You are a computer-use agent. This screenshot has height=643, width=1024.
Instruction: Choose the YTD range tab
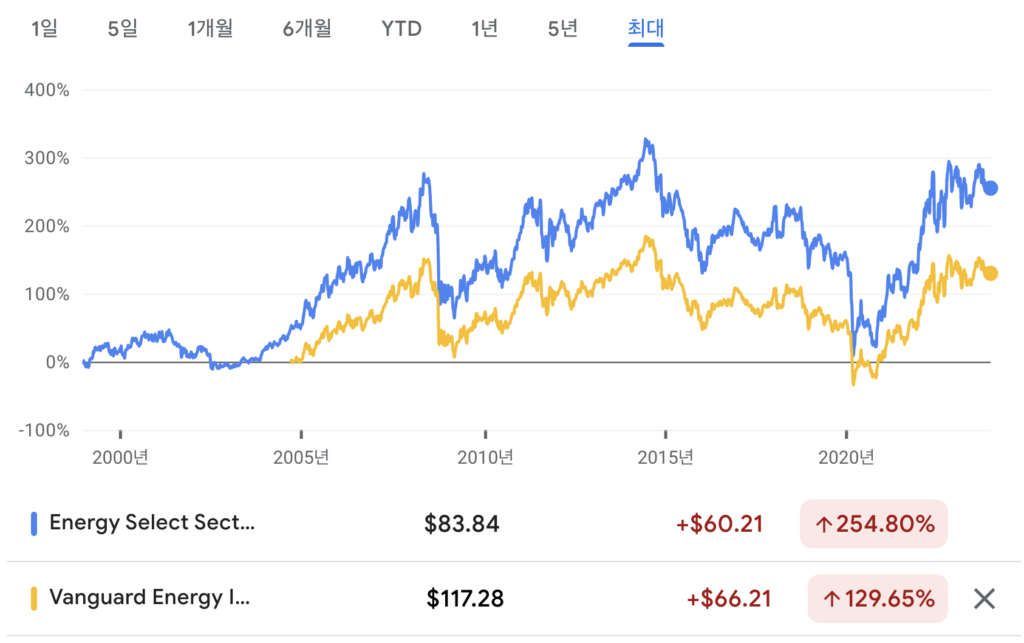pyautogui.click(x=401, y=28)
